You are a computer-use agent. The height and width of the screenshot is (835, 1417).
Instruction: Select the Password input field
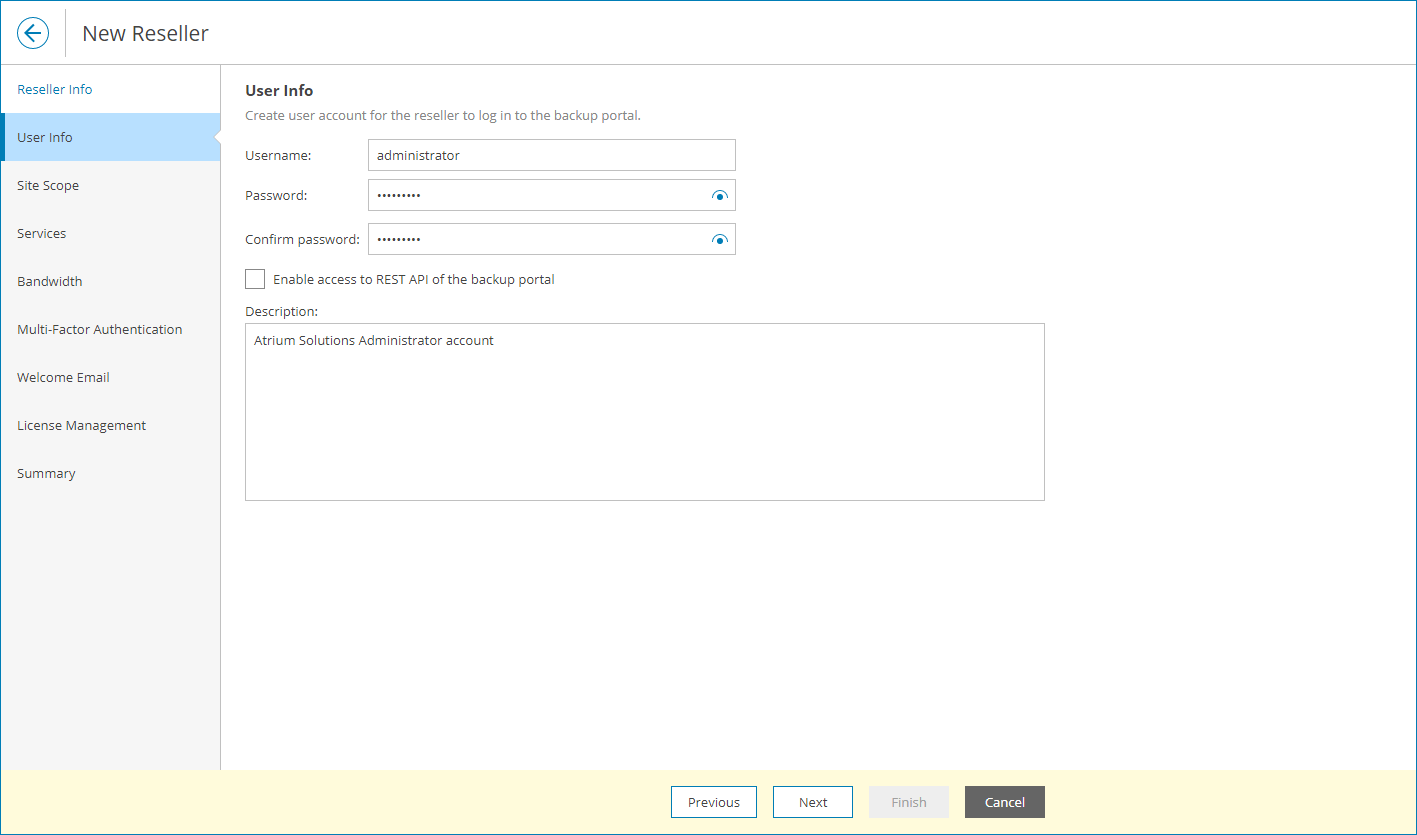click(540, 195)
